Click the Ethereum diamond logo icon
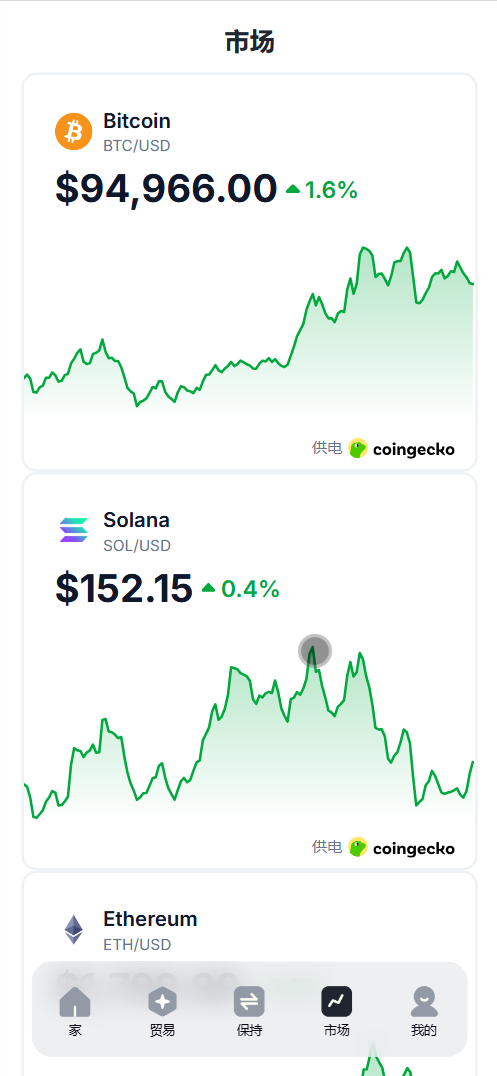The width and height of the screenshot is (497, 1076). pyautogui.click(x=73, y=930)
